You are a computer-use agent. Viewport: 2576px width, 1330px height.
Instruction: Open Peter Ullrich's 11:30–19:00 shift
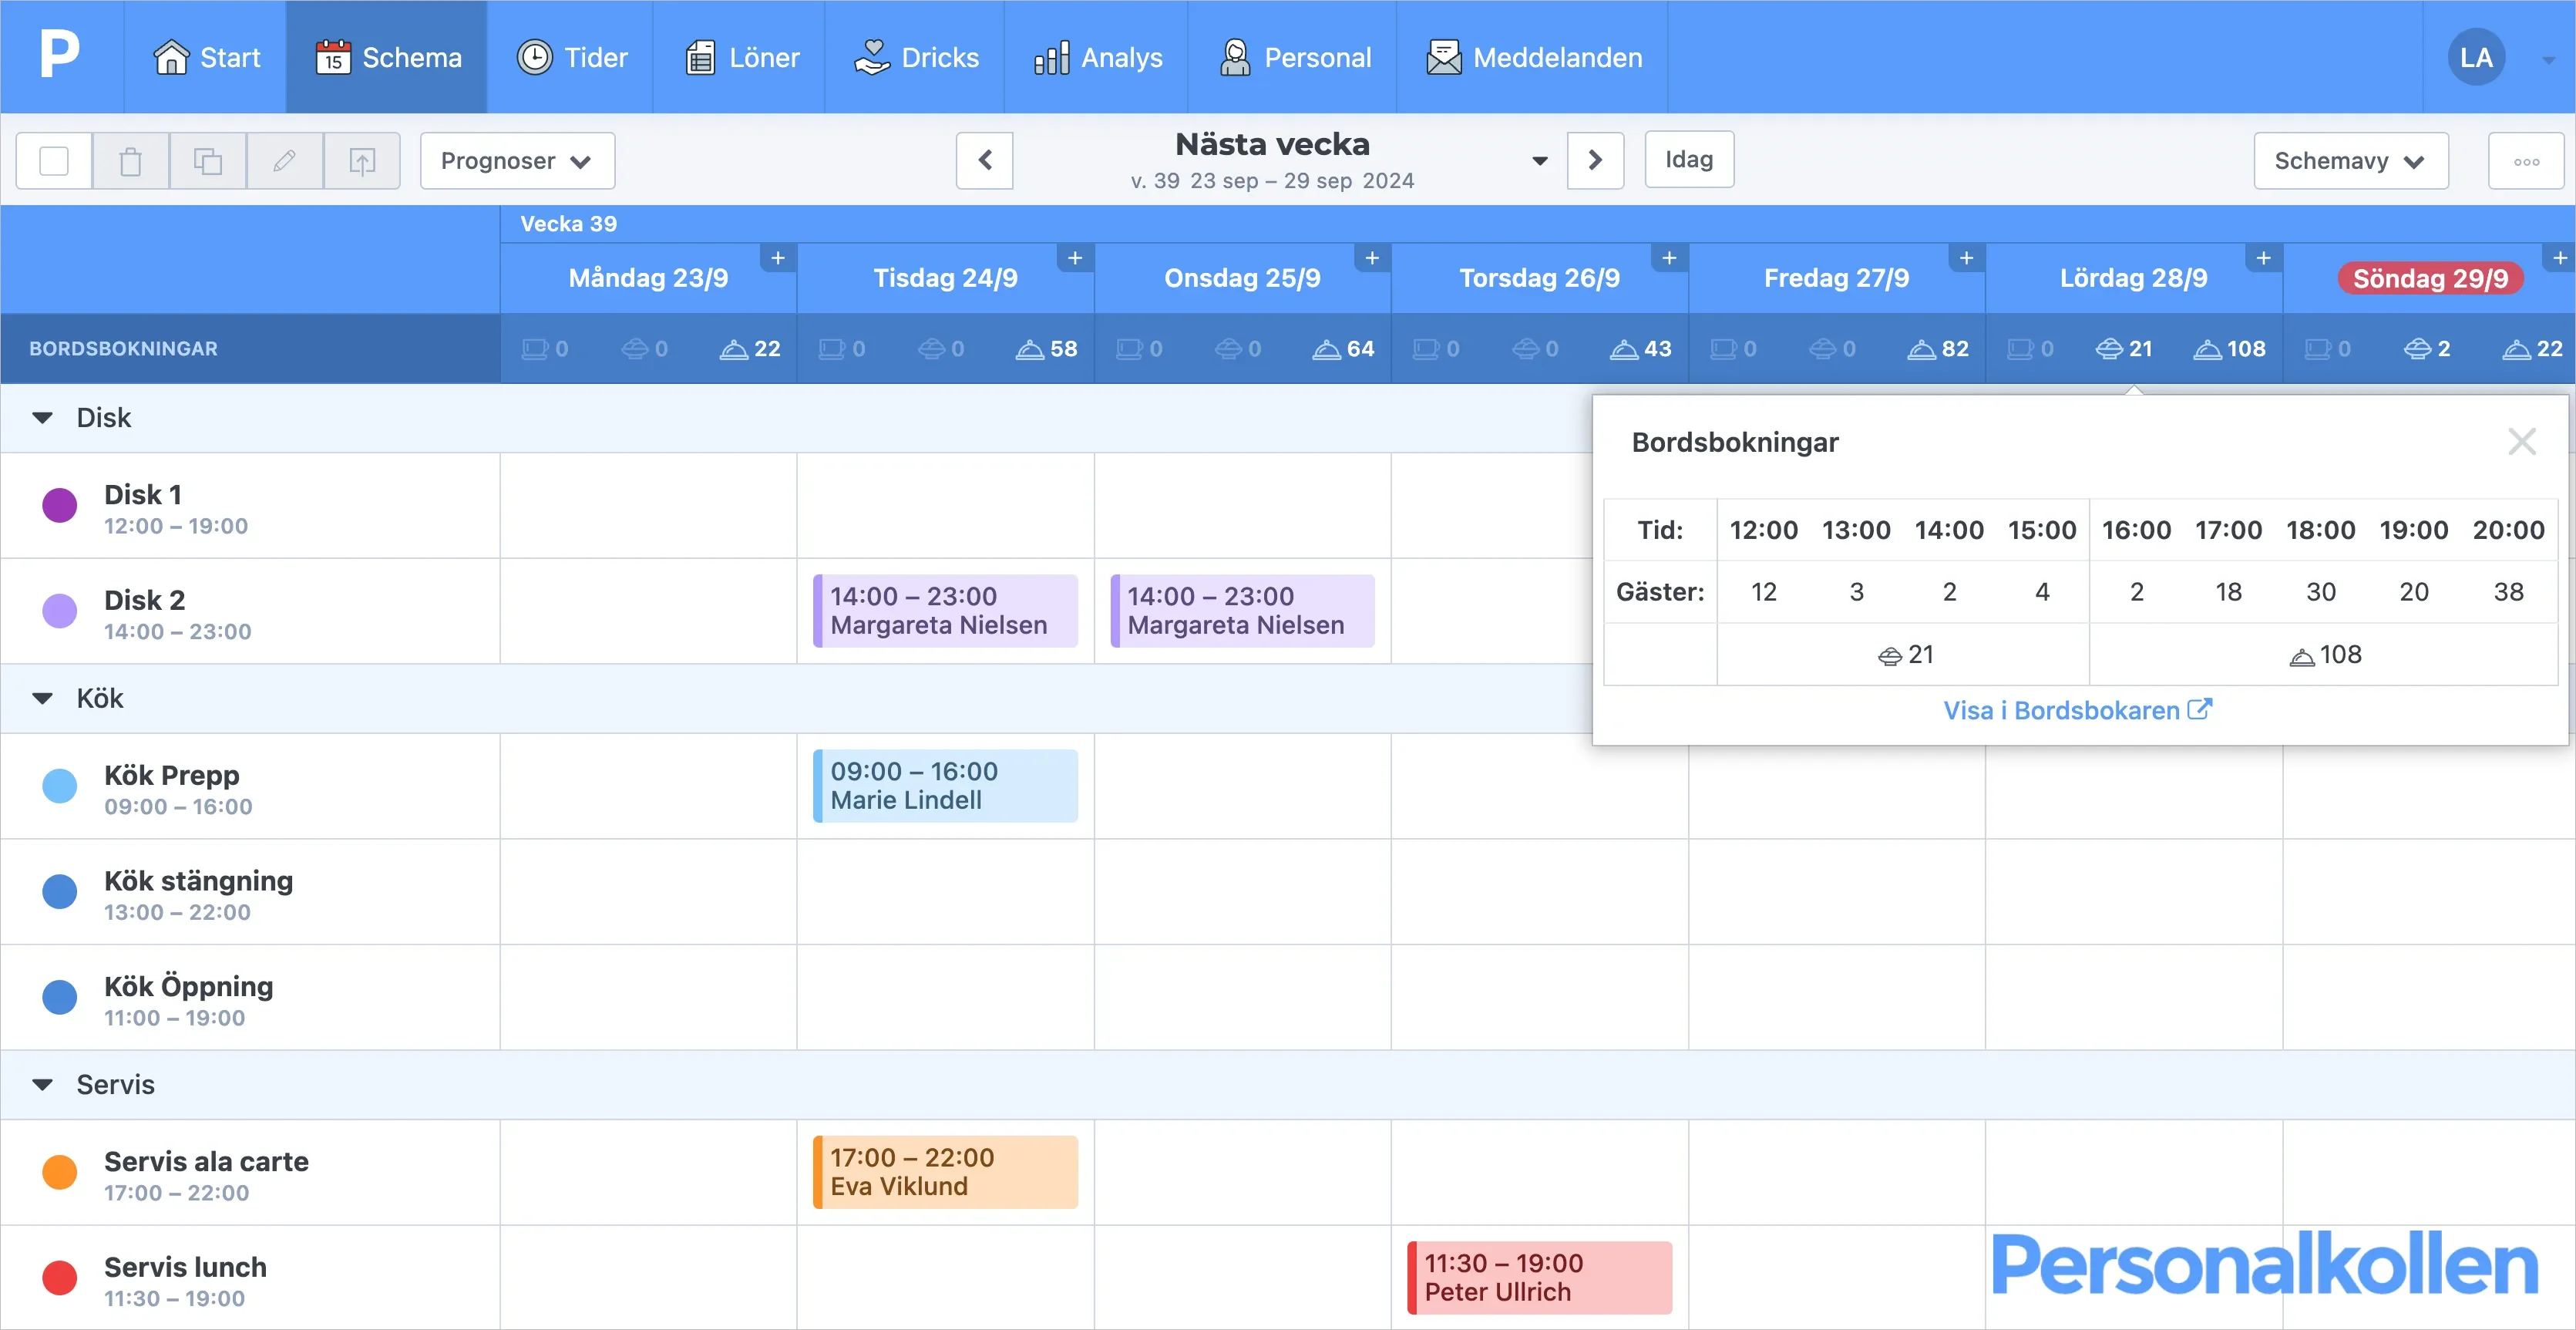(x=1539, y=1277)
